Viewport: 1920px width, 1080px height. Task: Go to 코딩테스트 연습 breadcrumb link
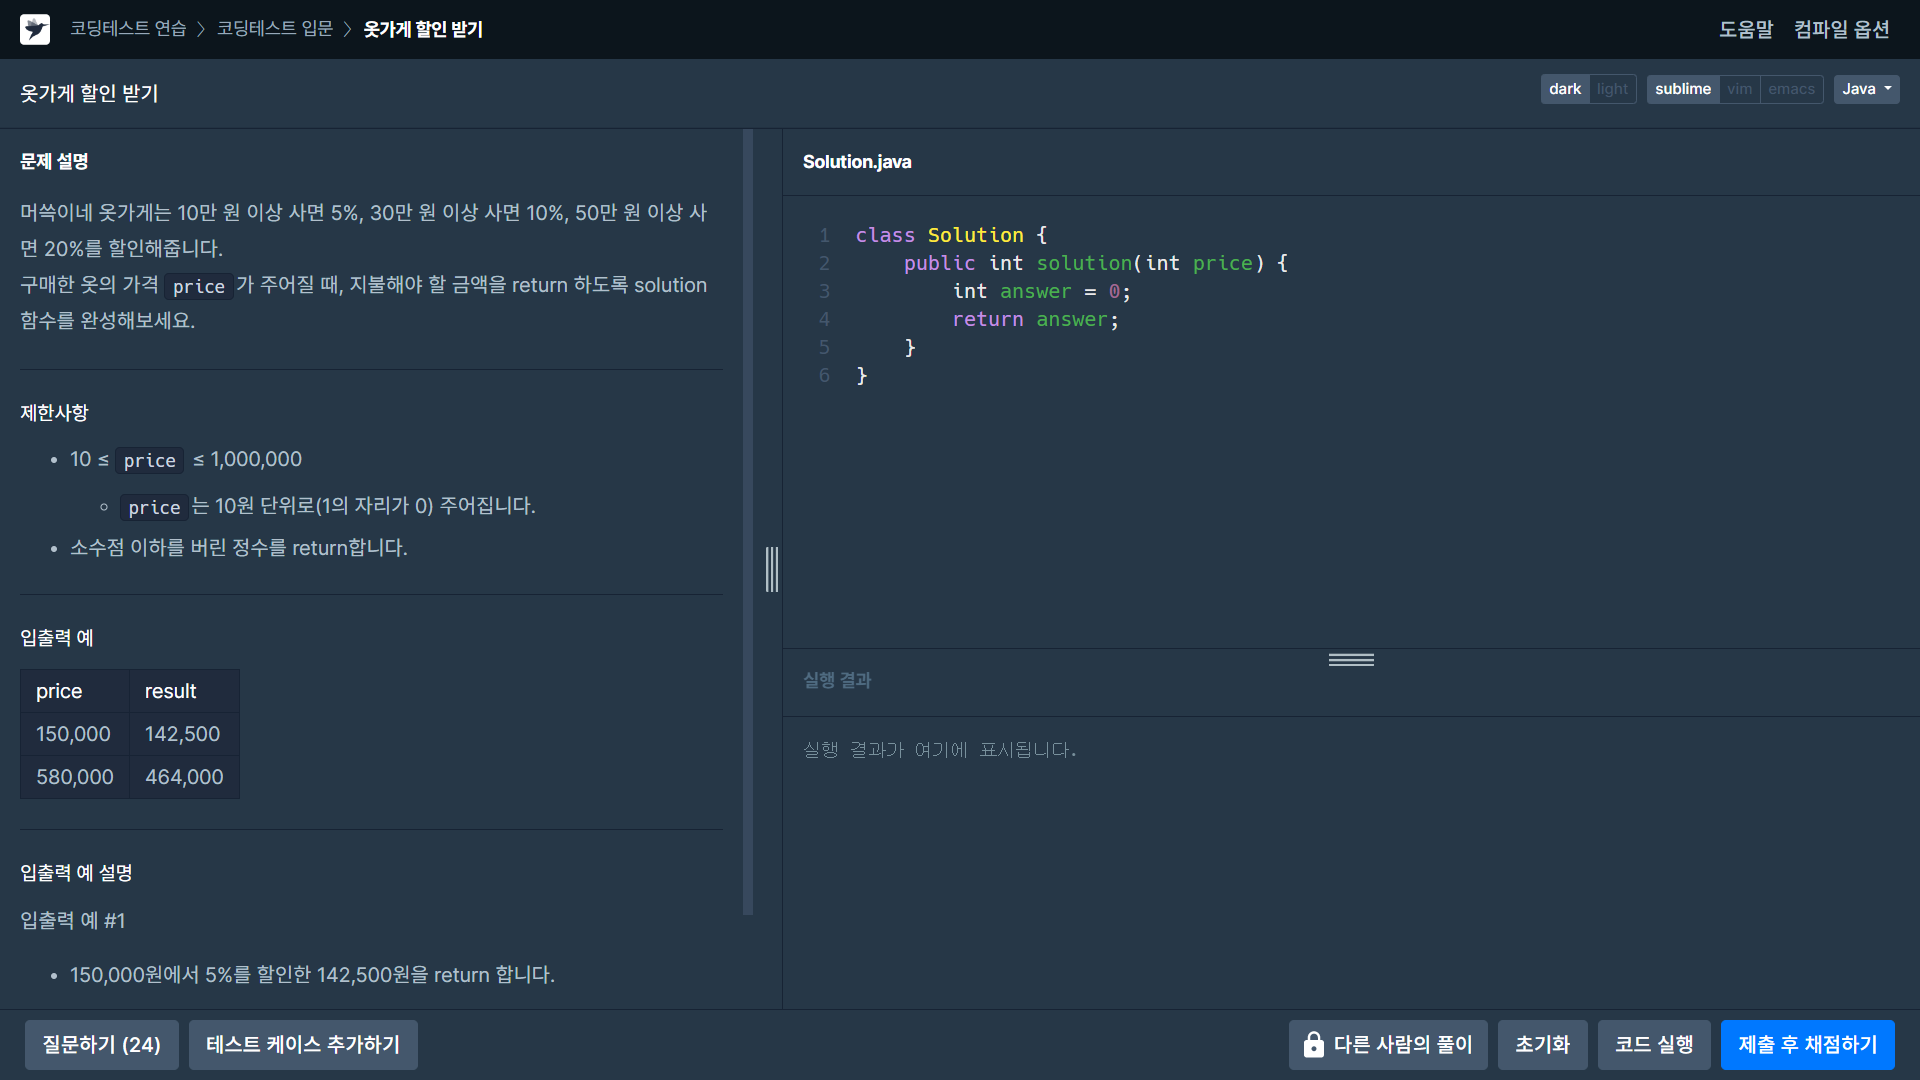coord(128,29)
